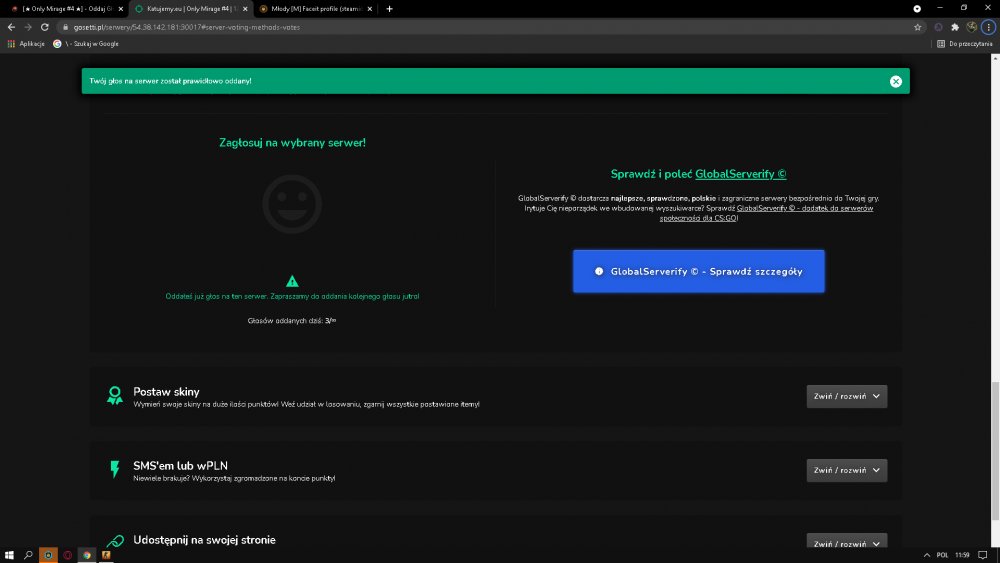Click the lightning bolt icon beside SMS'em lub wPLN
The width and height of the screenshot is (1000, 563).
pyautogui.click(x=115, y=469)
